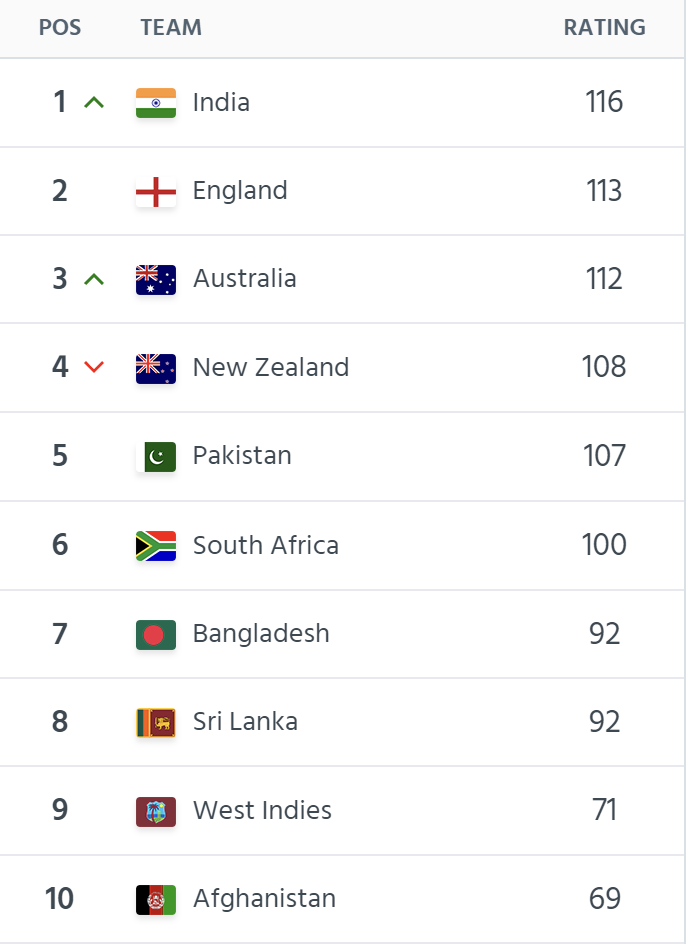Click the India flag icon
This screenshot has height=944, width=686.
pos(156,103)
